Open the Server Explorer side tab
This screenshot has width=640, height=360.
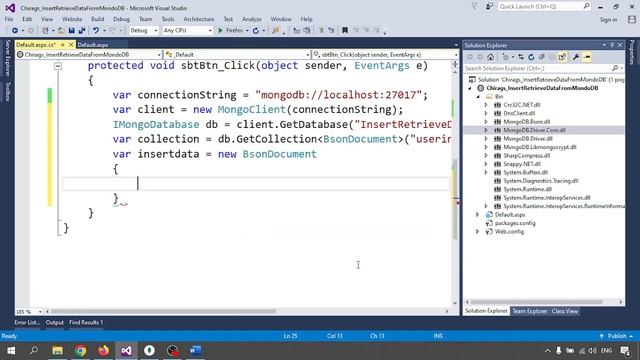tap(7, 58)
